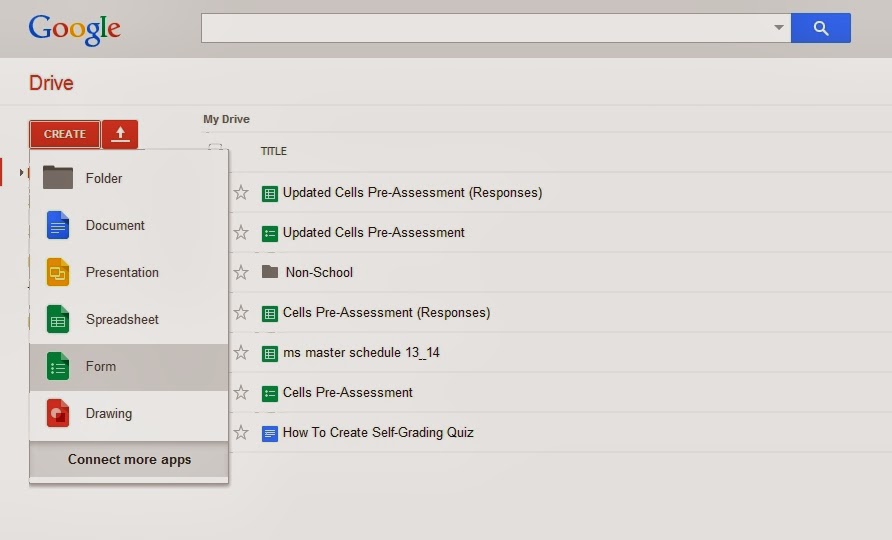Viewport: 892px width, 540px height.
Task: Click form icon beside Cells Pre-Assessment
Action: pyautogui.click(x=270, y=393)
